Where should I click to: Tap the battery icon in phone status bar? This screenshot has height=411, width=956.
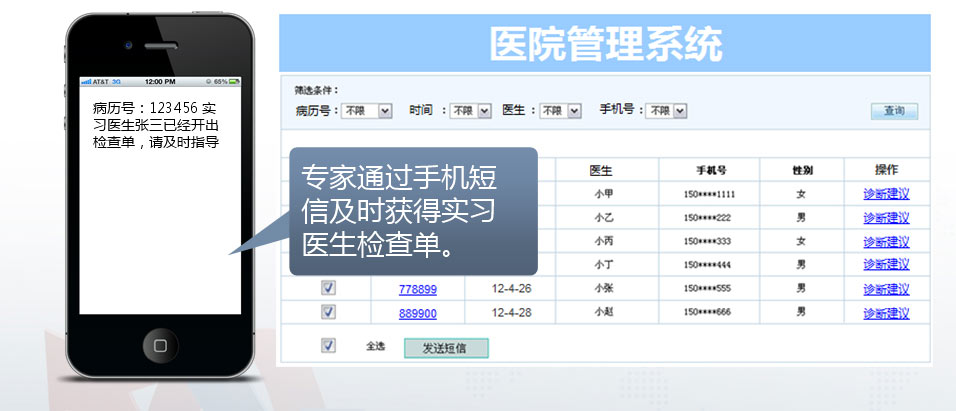(232, 81)
